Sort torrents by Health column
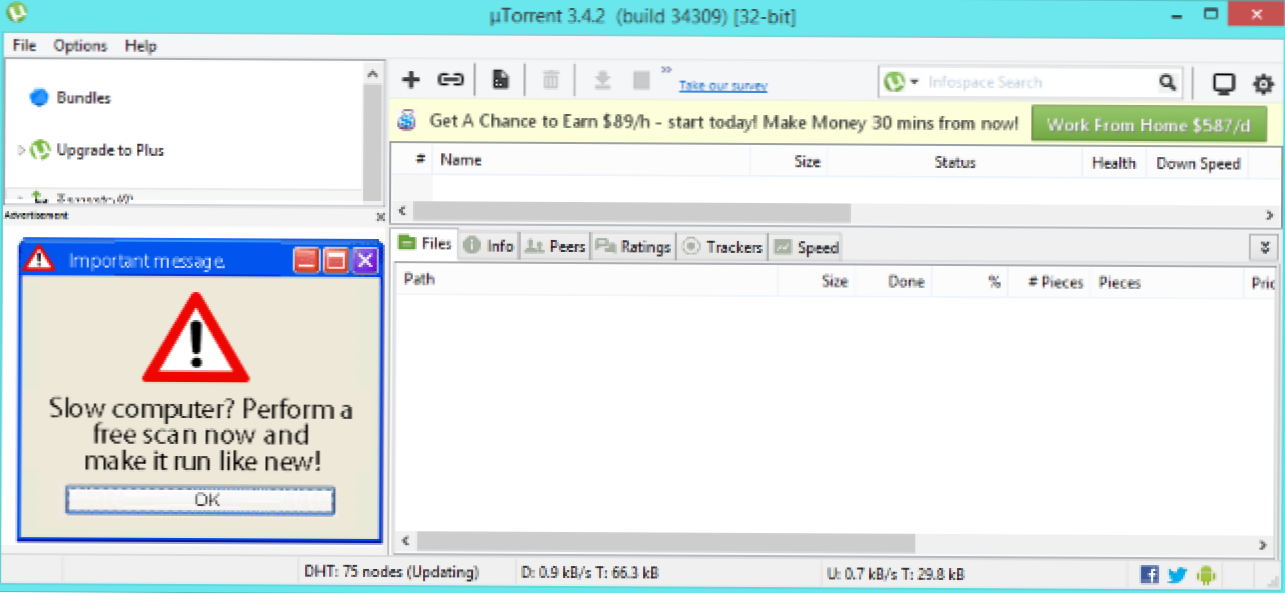Screen dimensions: 1285x593 pos(1114,163)
